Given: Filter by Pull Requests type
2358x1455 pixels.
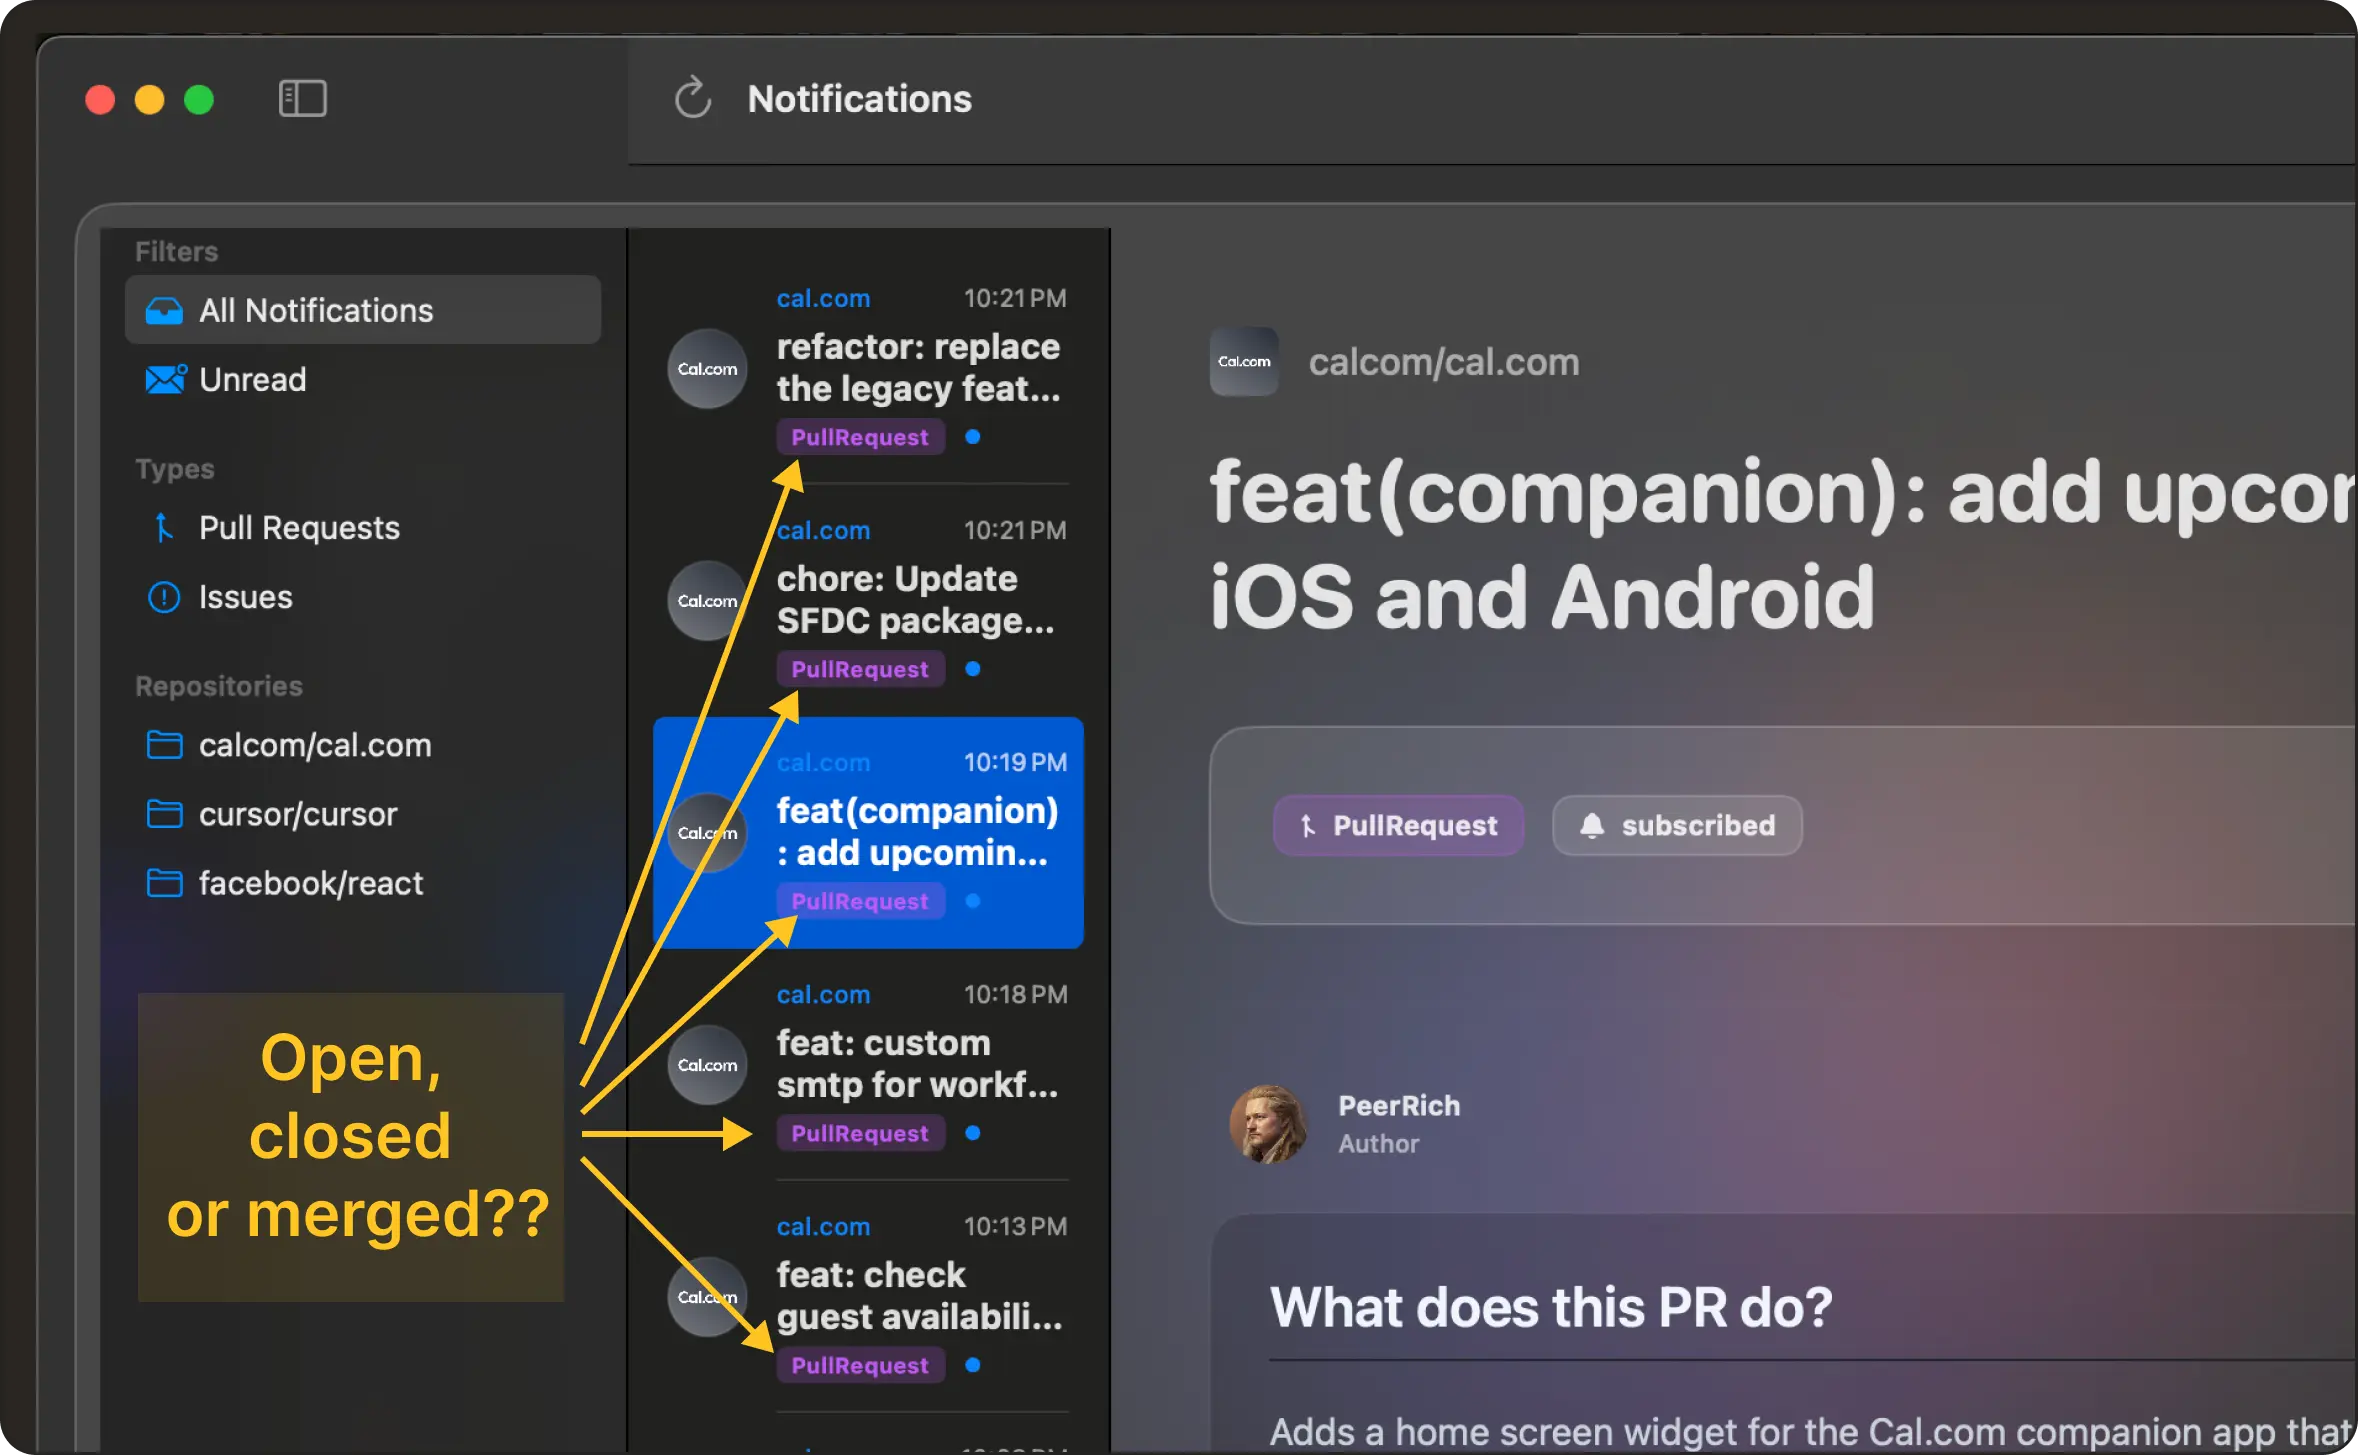Looking at the screenshot, I should click(x=298, y=528).
